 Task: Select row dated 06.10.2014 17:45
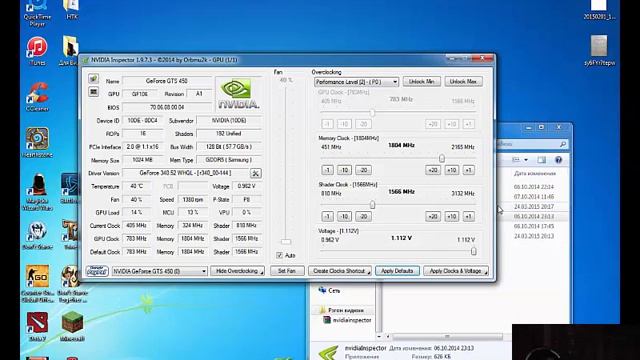point(533,226)
